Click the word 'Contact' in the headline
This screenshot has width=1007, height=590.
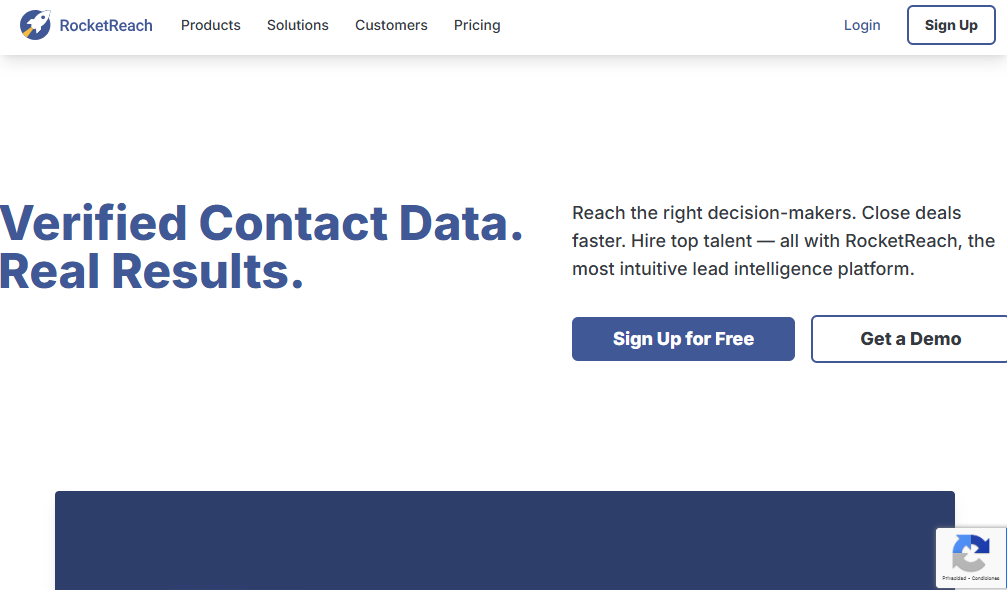click(293, 223)
